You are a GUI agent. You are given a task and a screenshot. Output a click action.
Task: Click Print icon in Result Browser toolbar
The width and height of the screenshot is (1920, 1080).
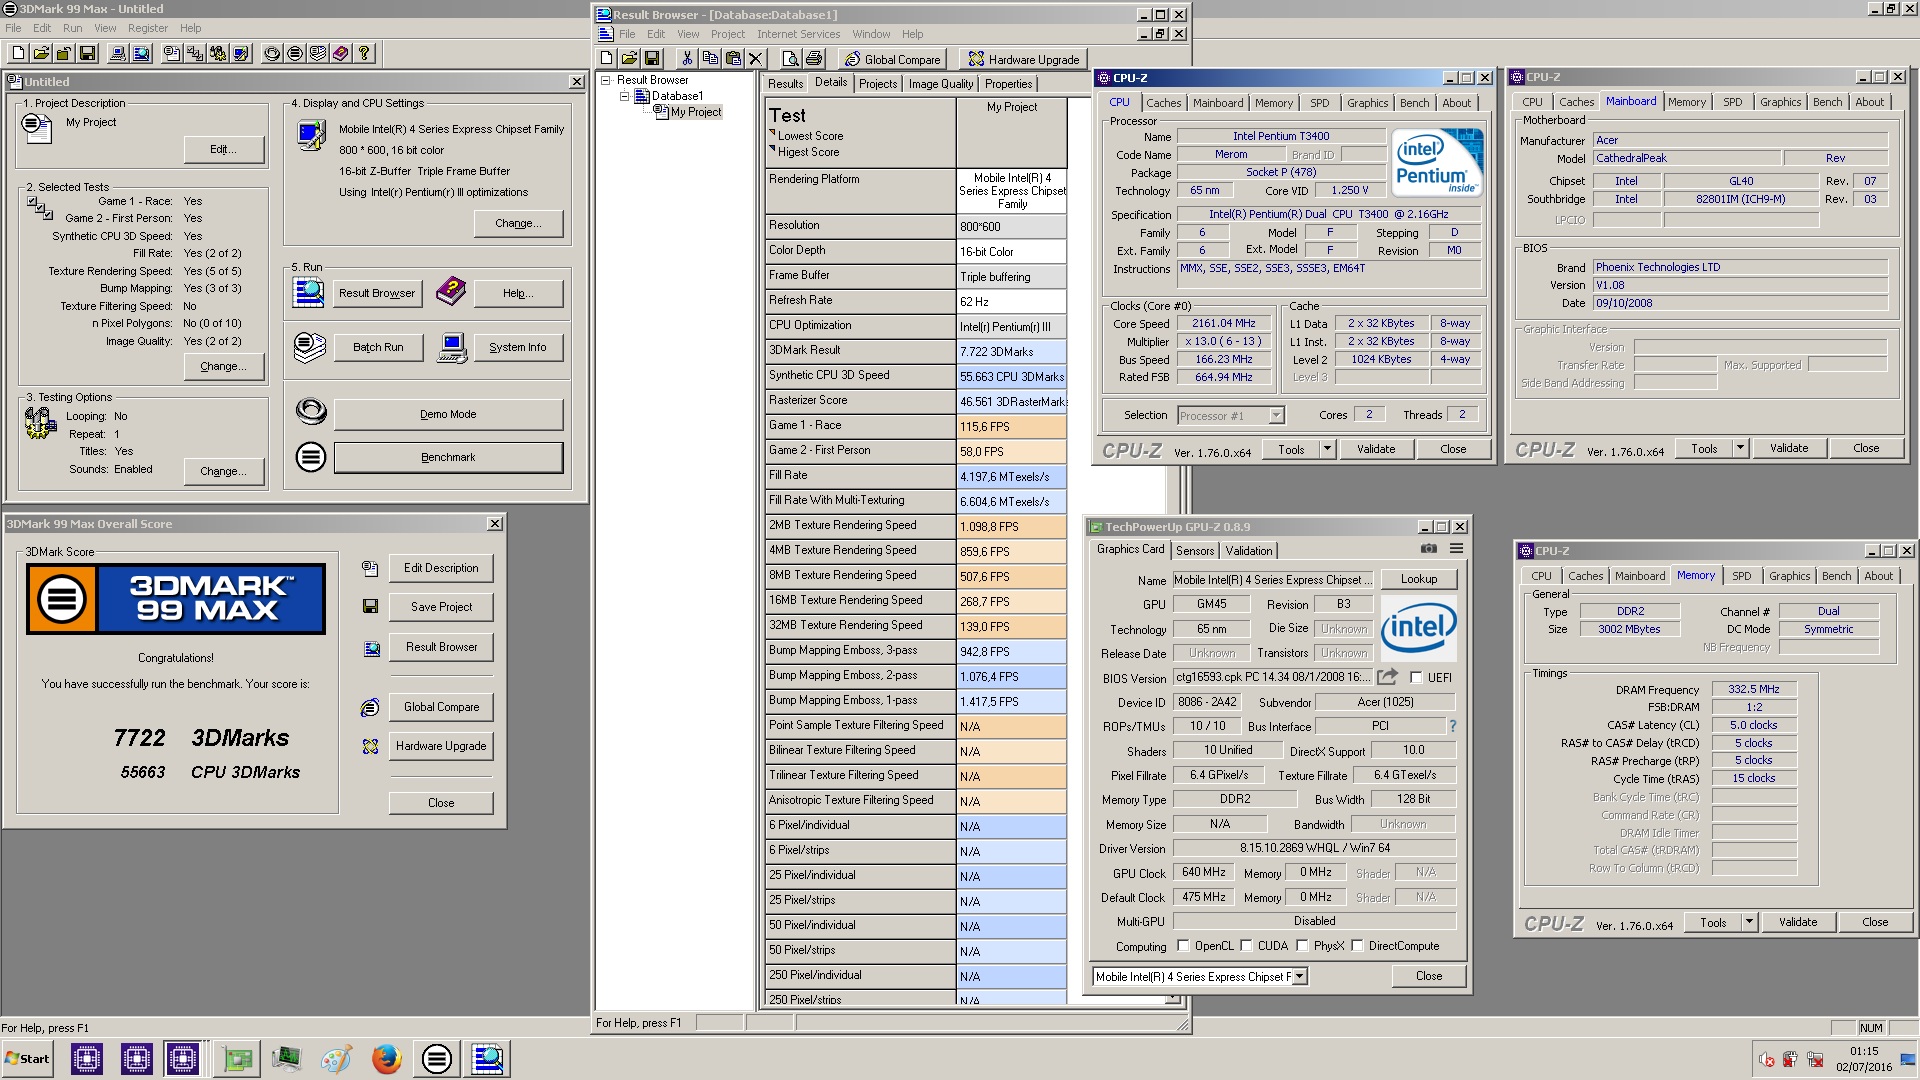tap(813, 59)
